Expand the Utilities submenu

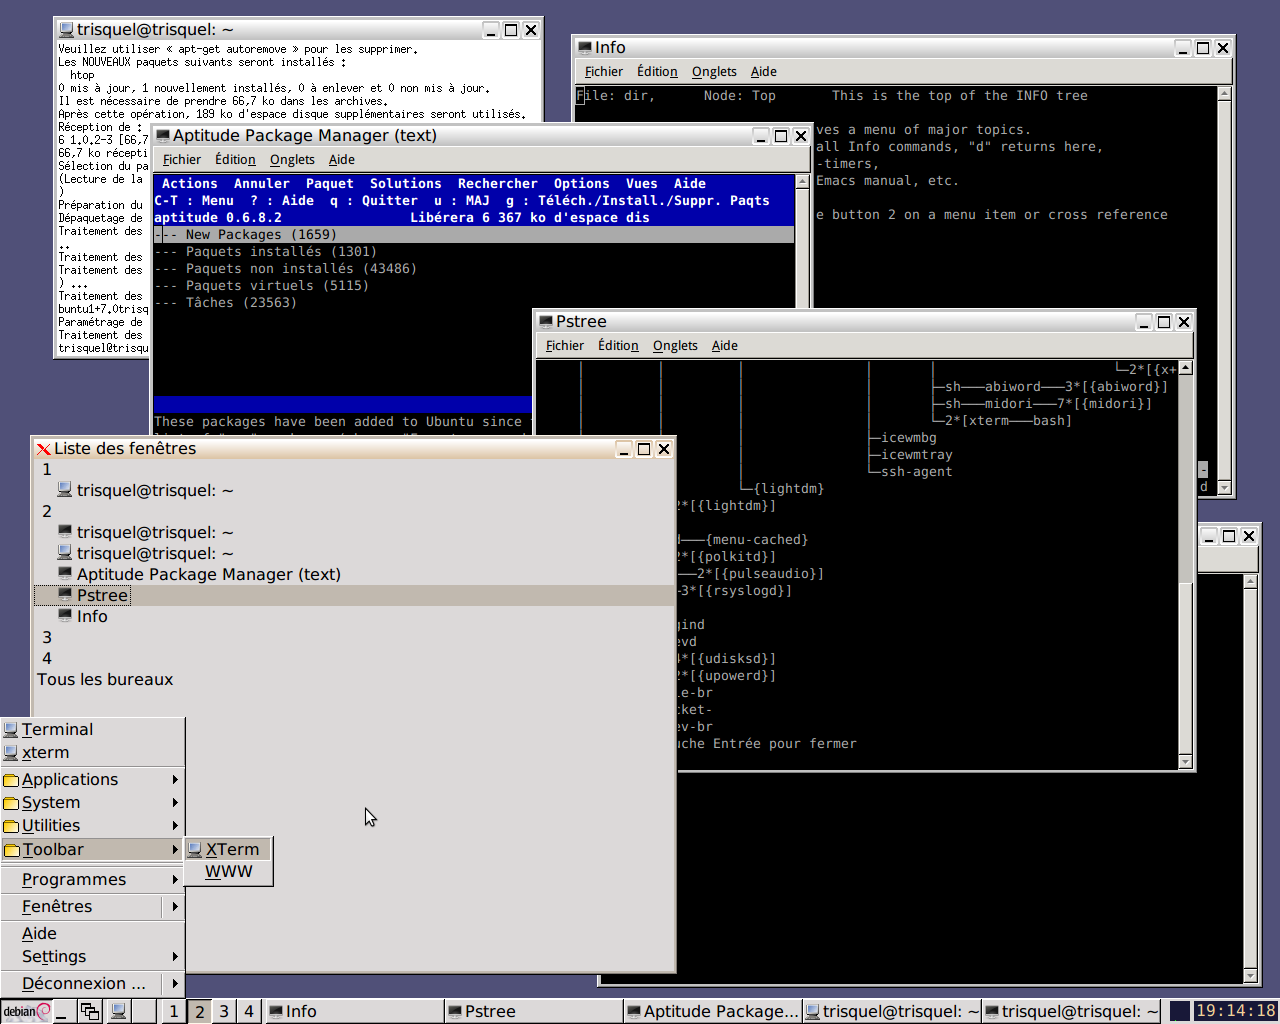click(93, 825)
